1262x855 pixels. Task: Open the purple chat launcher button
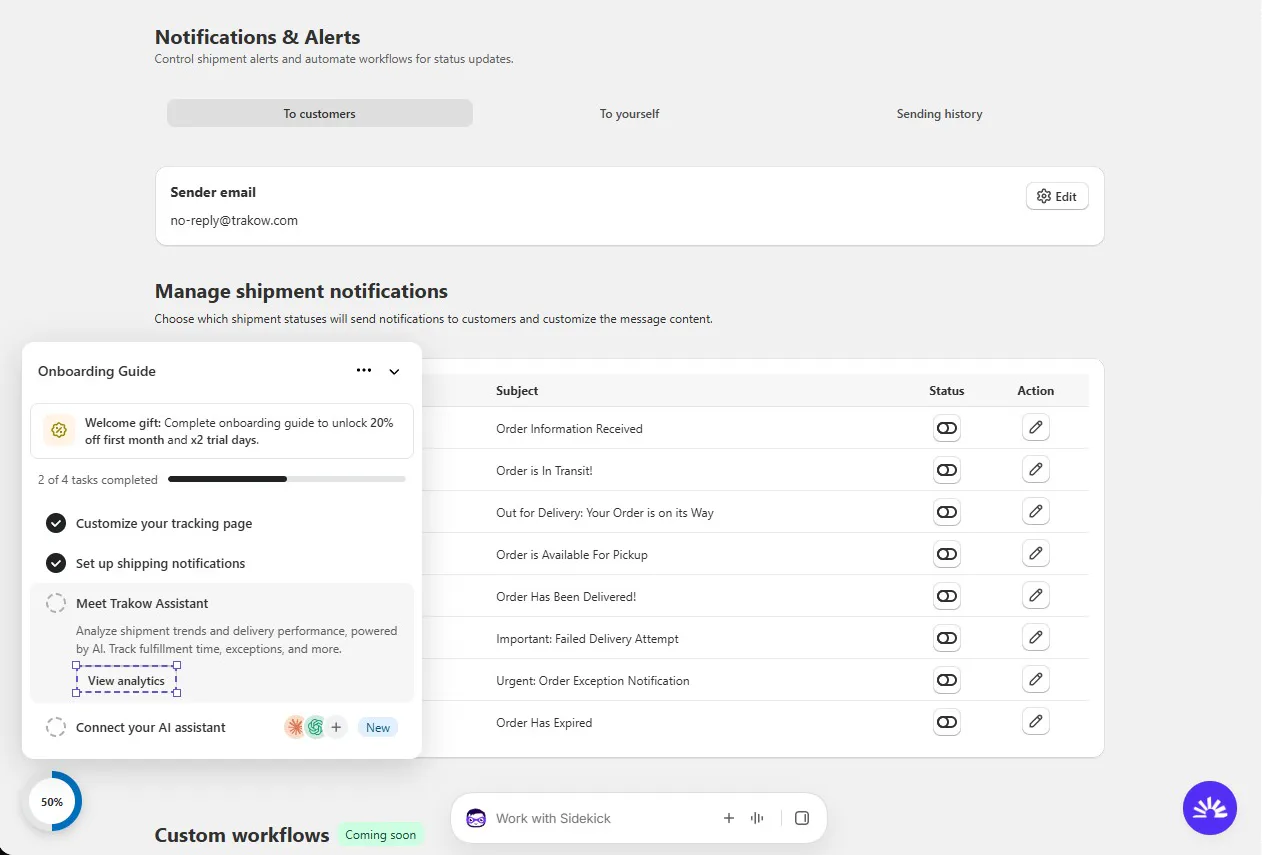tap(1210, 808)
